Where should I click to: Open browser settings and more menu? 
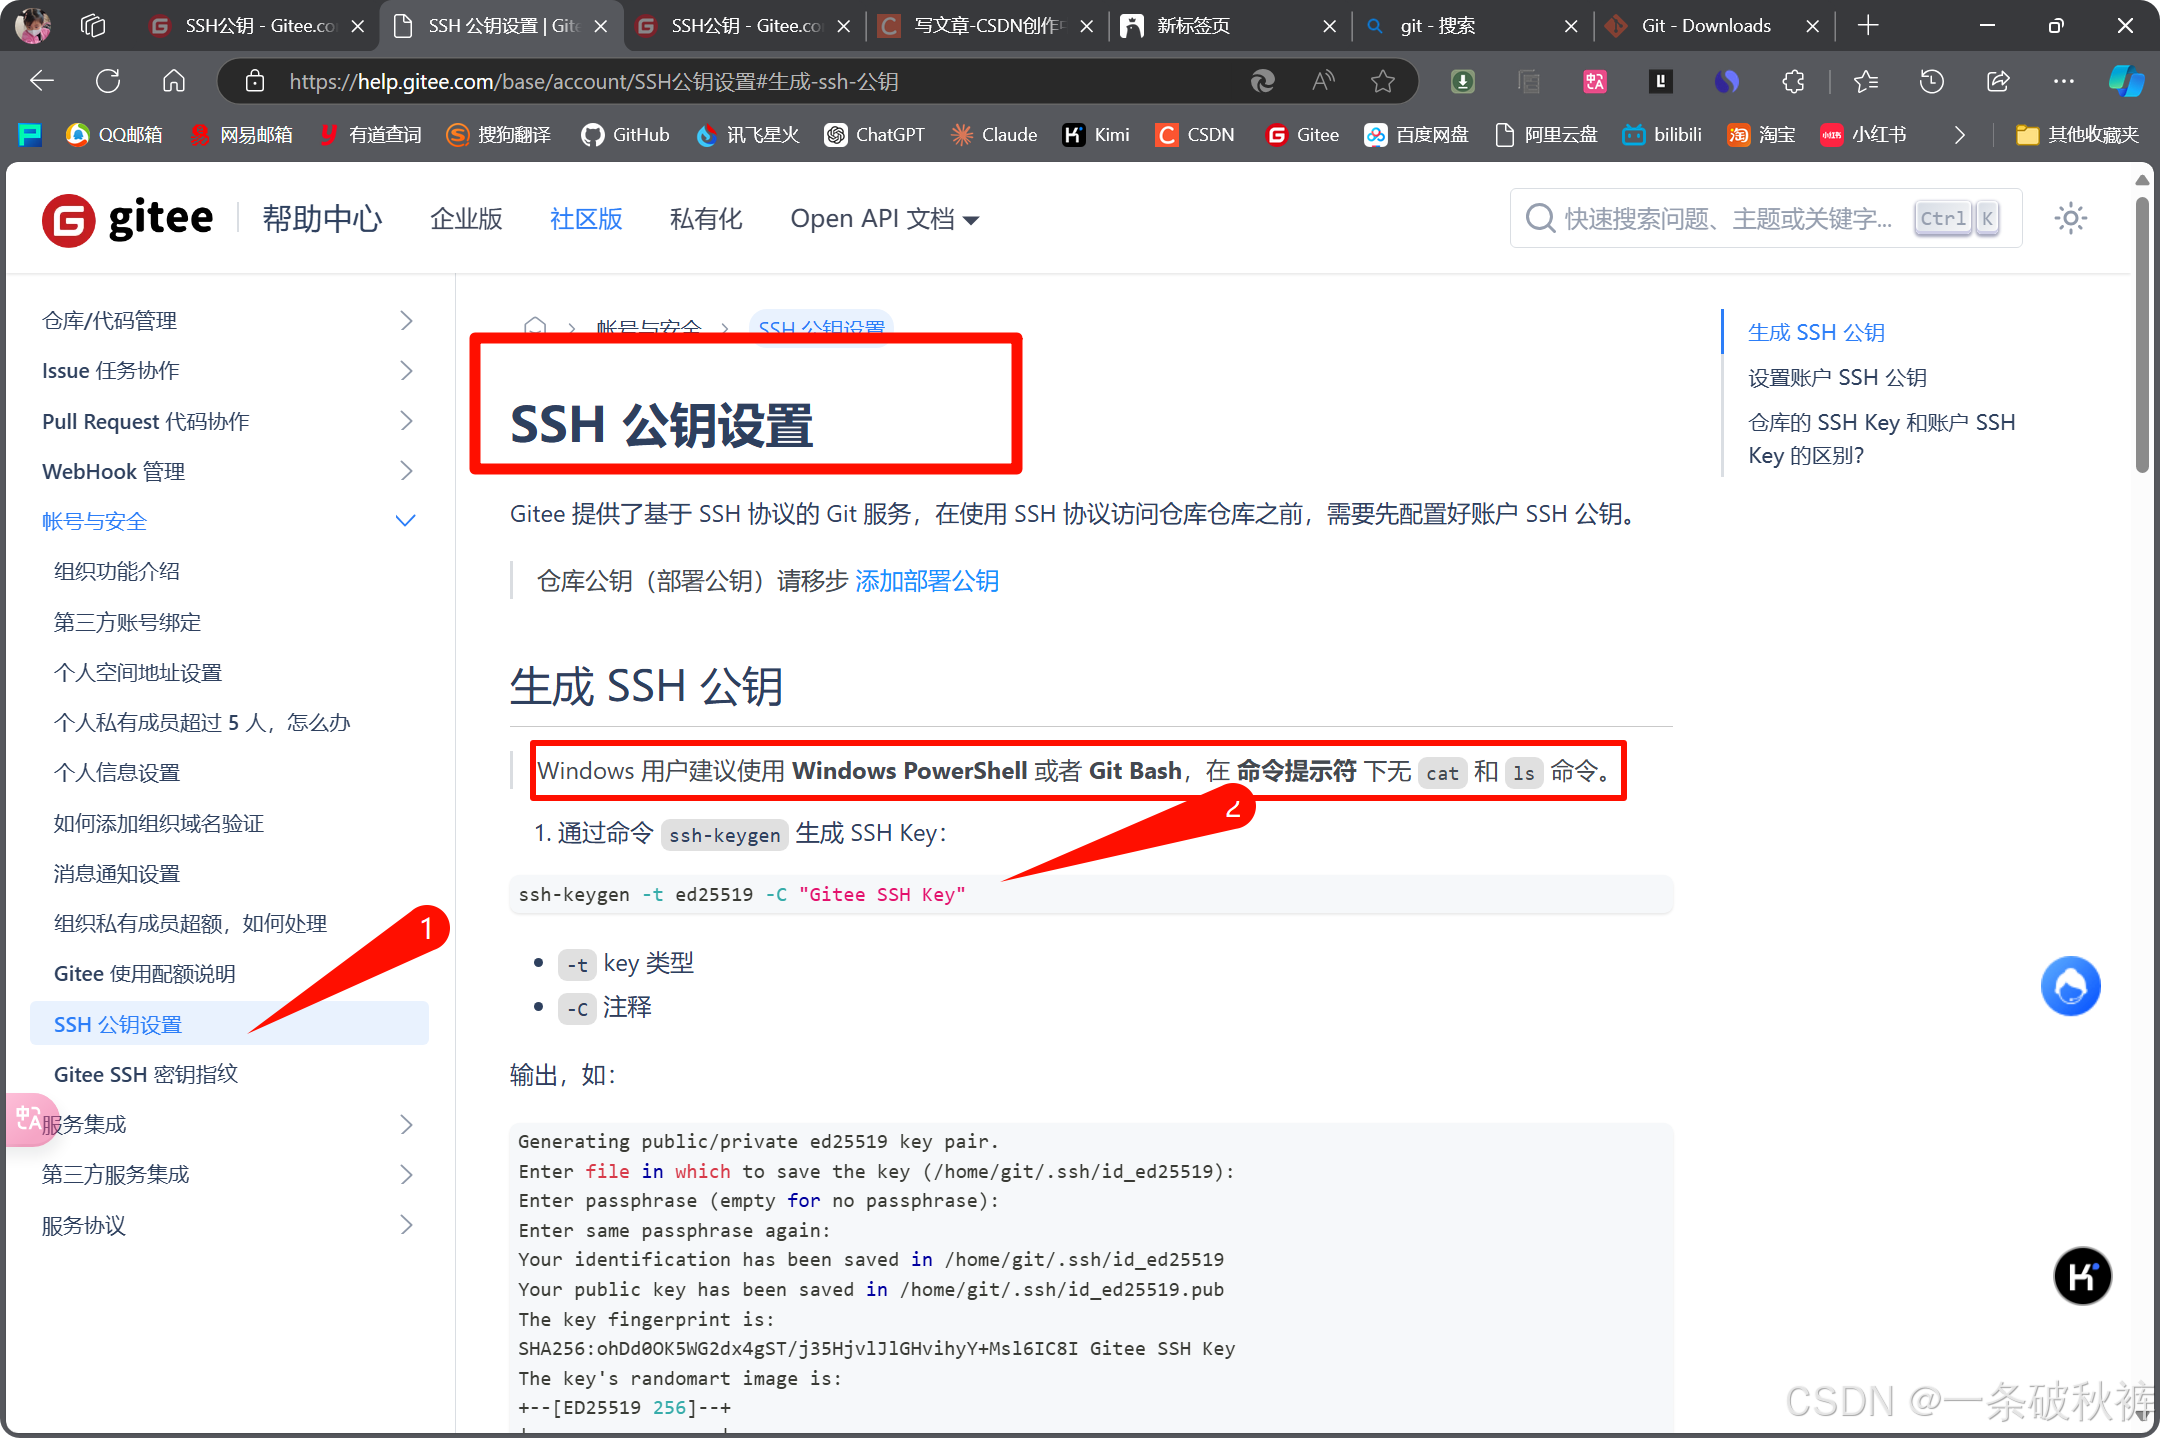click(x=2063, y=81)
